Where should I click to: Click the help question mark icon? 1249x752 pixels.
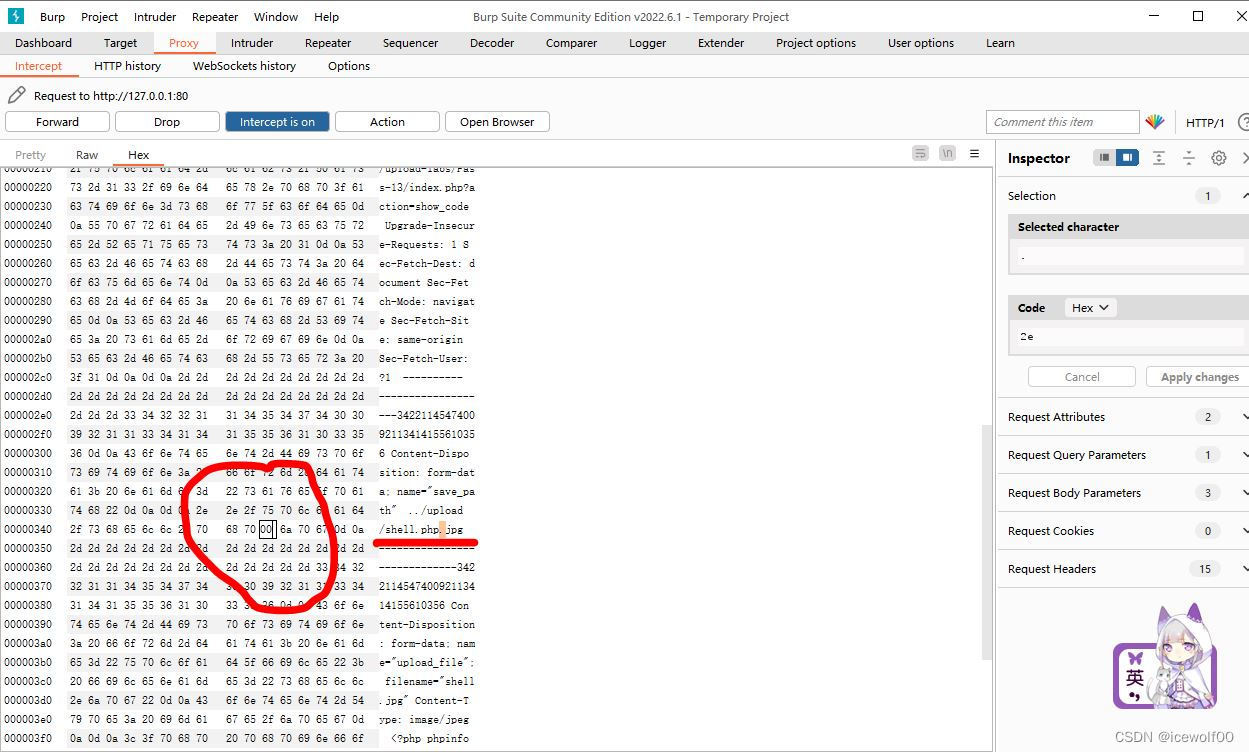point(1243,122)
